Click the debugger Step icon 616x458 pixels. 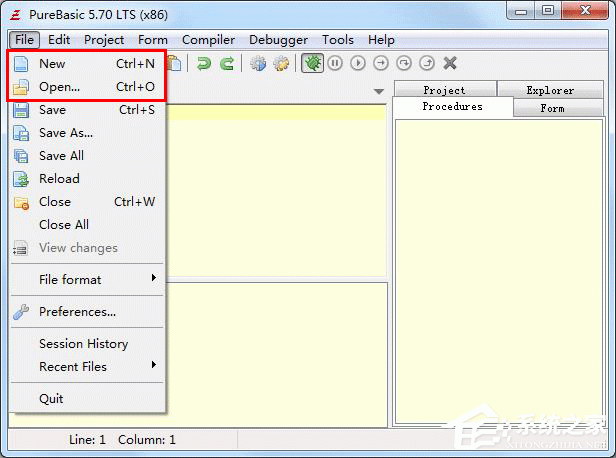pos(381,63)
